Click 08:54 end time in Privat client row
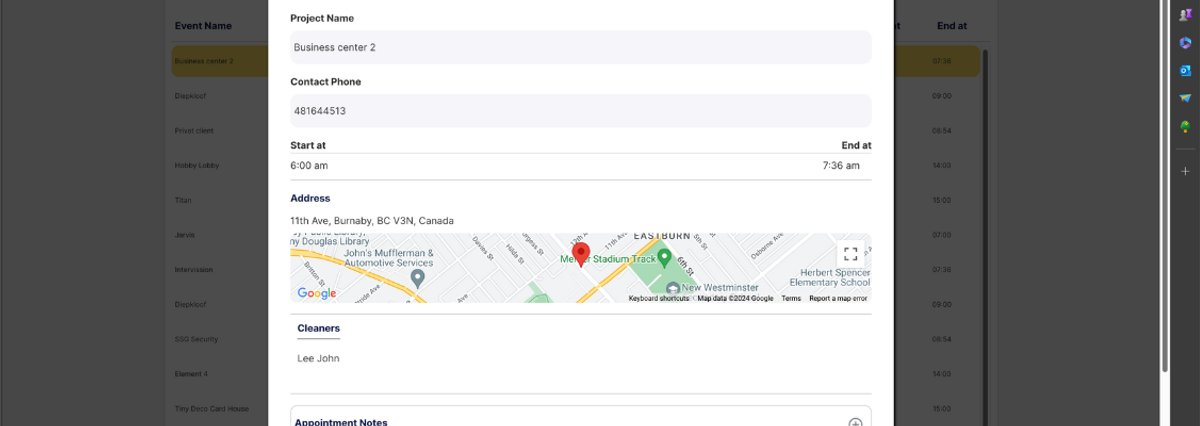The width and height of the screenshot is (1200, 426). click(941, 131)
